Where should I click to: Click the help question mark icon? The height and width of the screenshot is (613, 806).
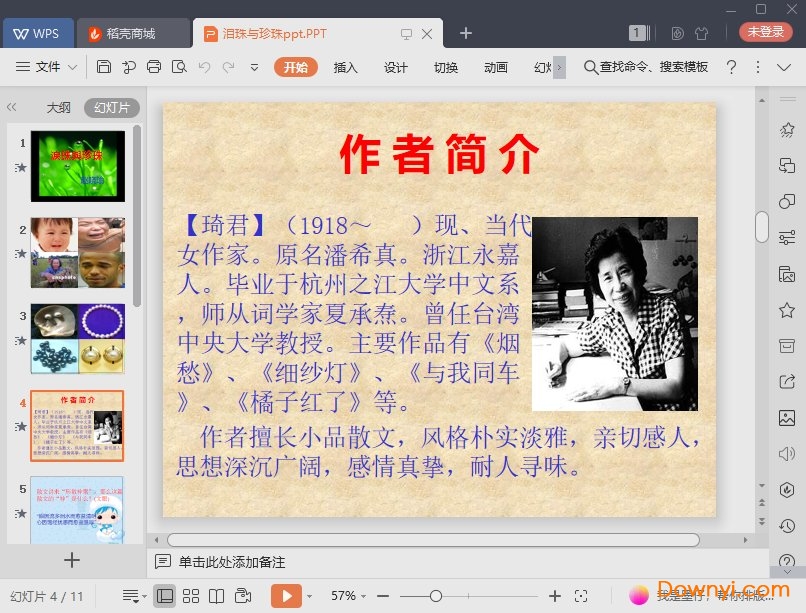[x=731, y=67]
